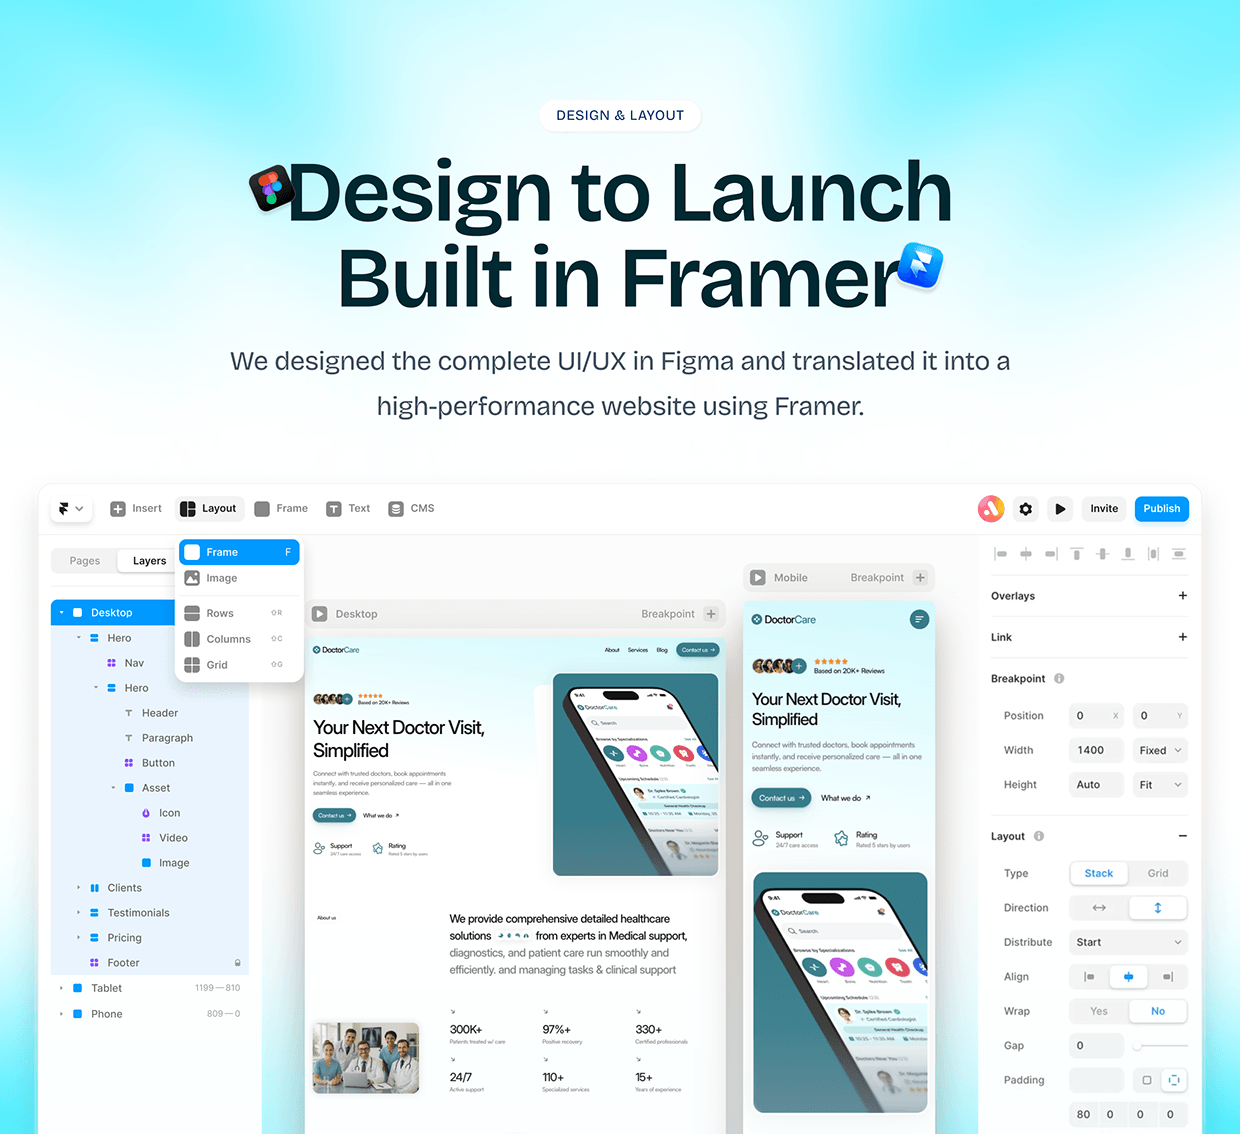Screen dimensions: 1240x1134
Task: Choose Columns from the Layout menu
Action: click(240, 639)
